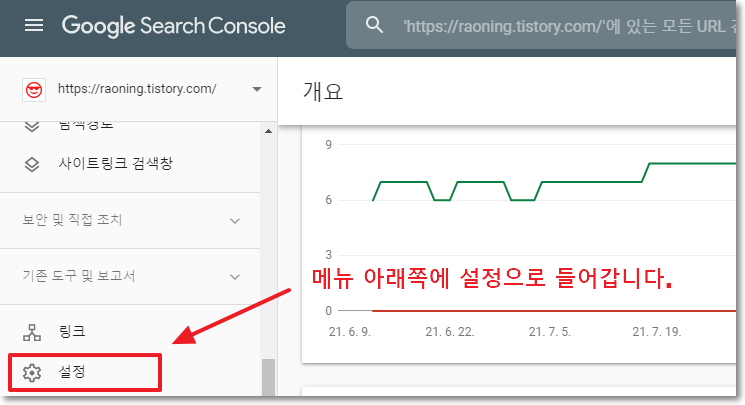Click the red line on the chart
Image resolution: width=745 pixels, height=405 pixels.
click(x=554, y=311)
